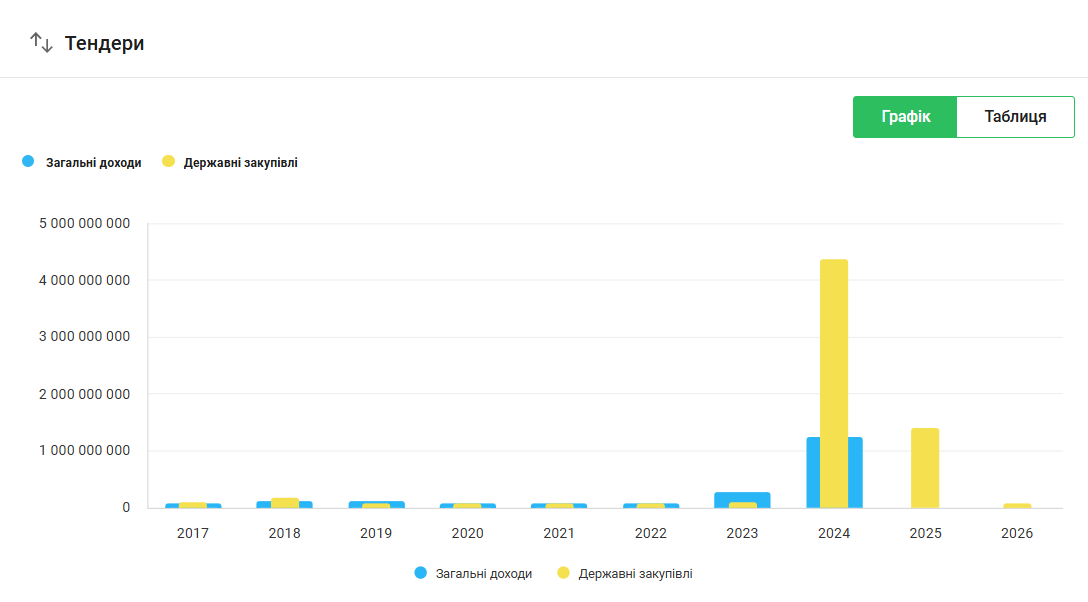The height and width of the screenshot is (602, 1088).
Task: Click the yellow 2018 procurement bar
Action: point(285,502)
